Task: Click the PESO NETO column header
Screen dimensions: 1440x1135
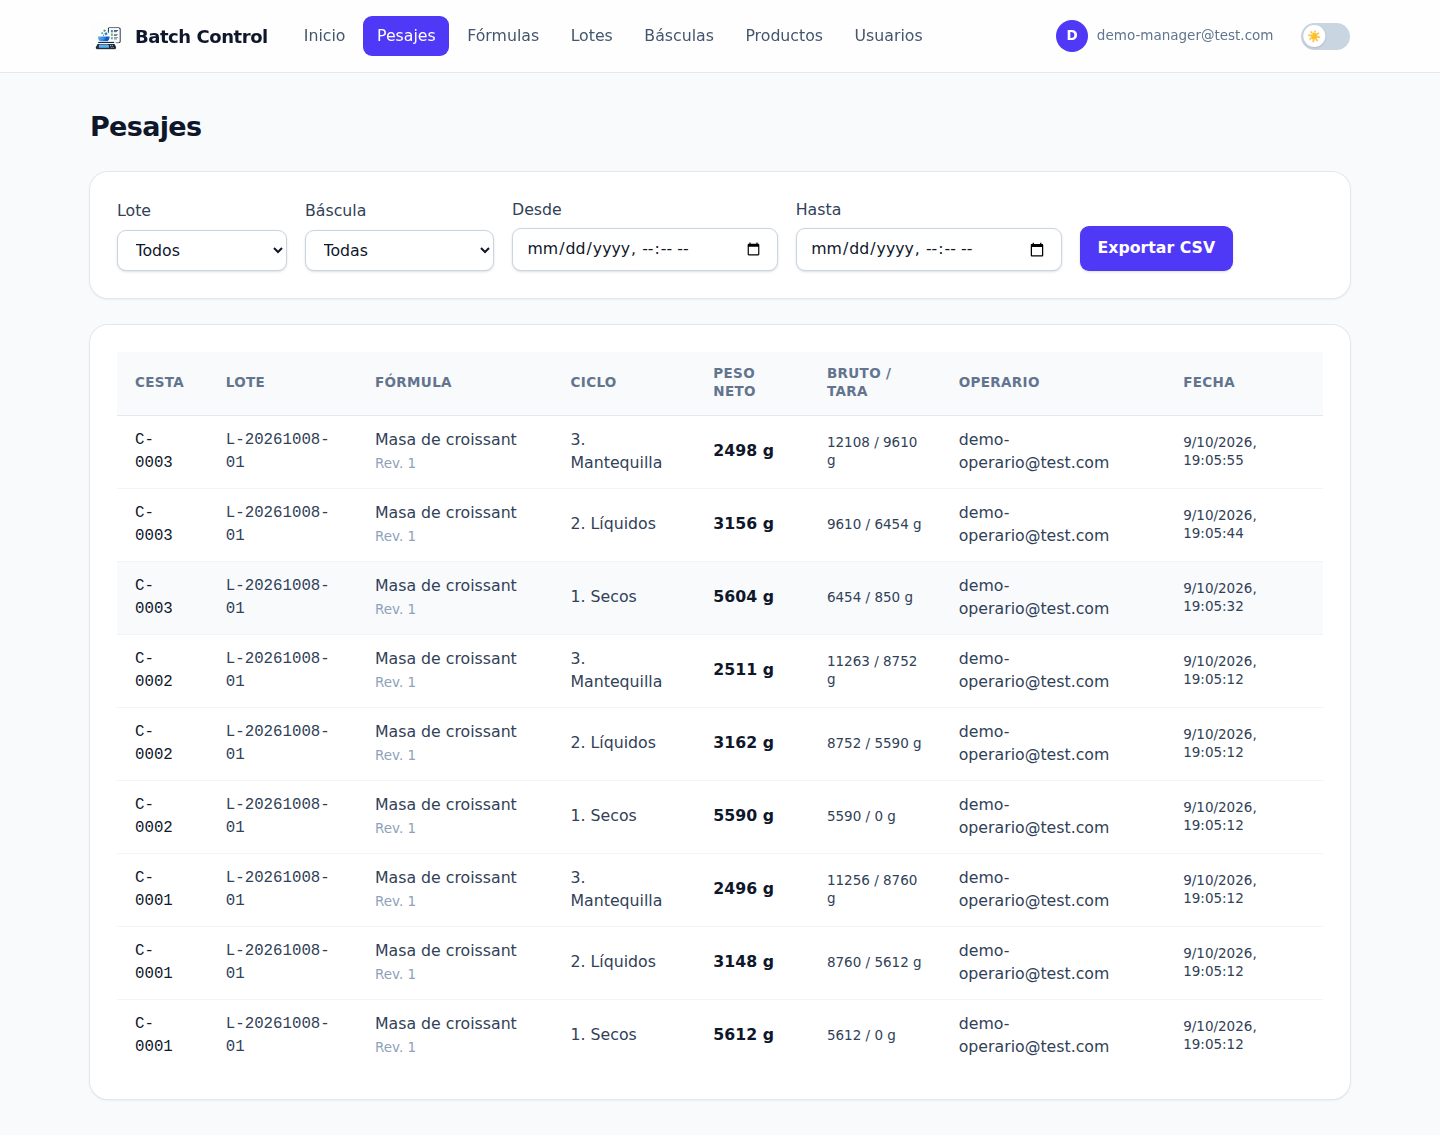Action: [x=734, y=382]
